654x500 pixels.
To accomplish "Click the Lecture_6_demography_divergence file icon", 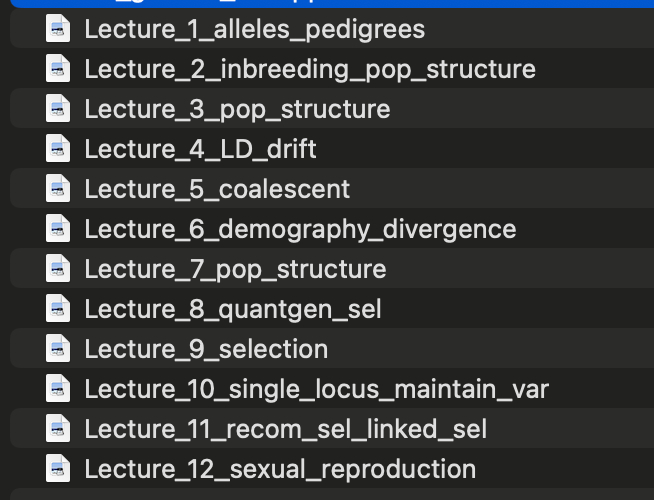I will (59, 229).
